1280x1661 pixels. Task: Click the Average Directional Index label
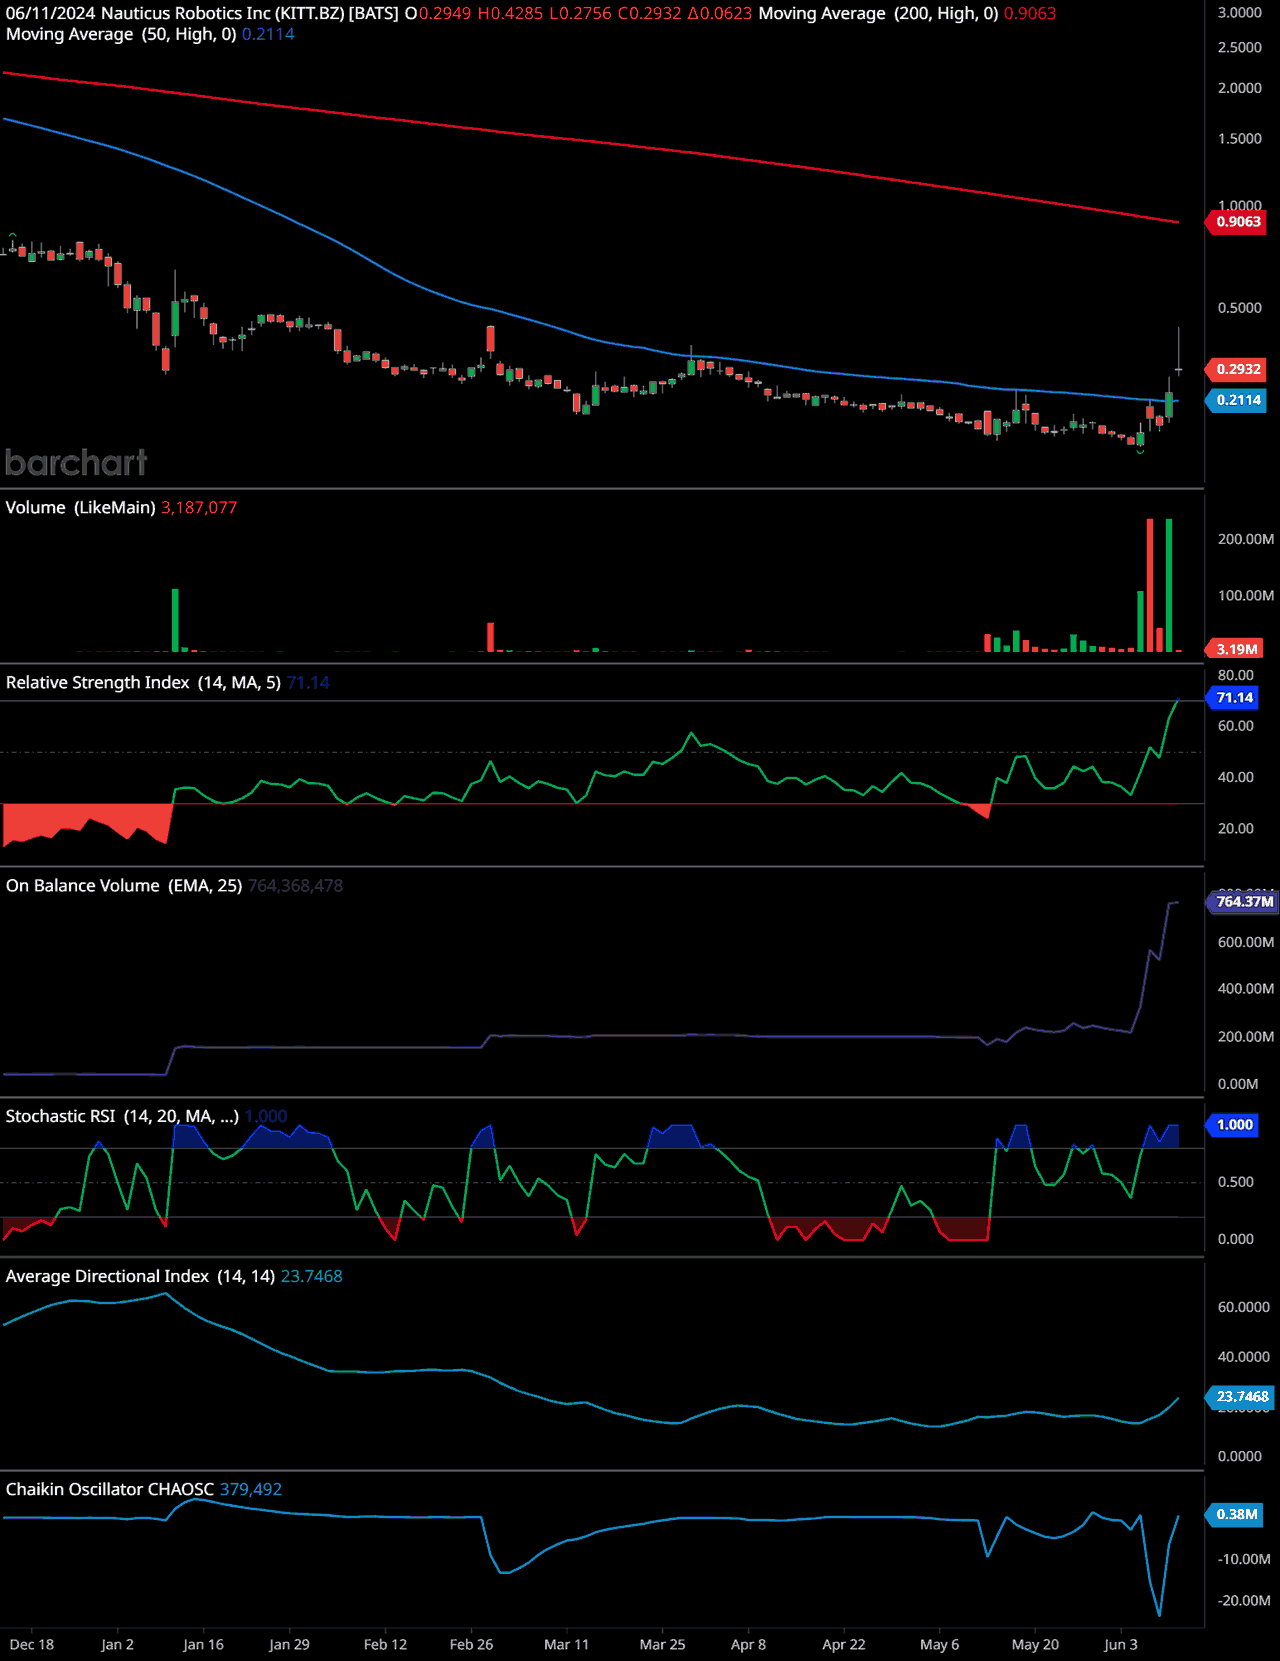(140, 1276)
